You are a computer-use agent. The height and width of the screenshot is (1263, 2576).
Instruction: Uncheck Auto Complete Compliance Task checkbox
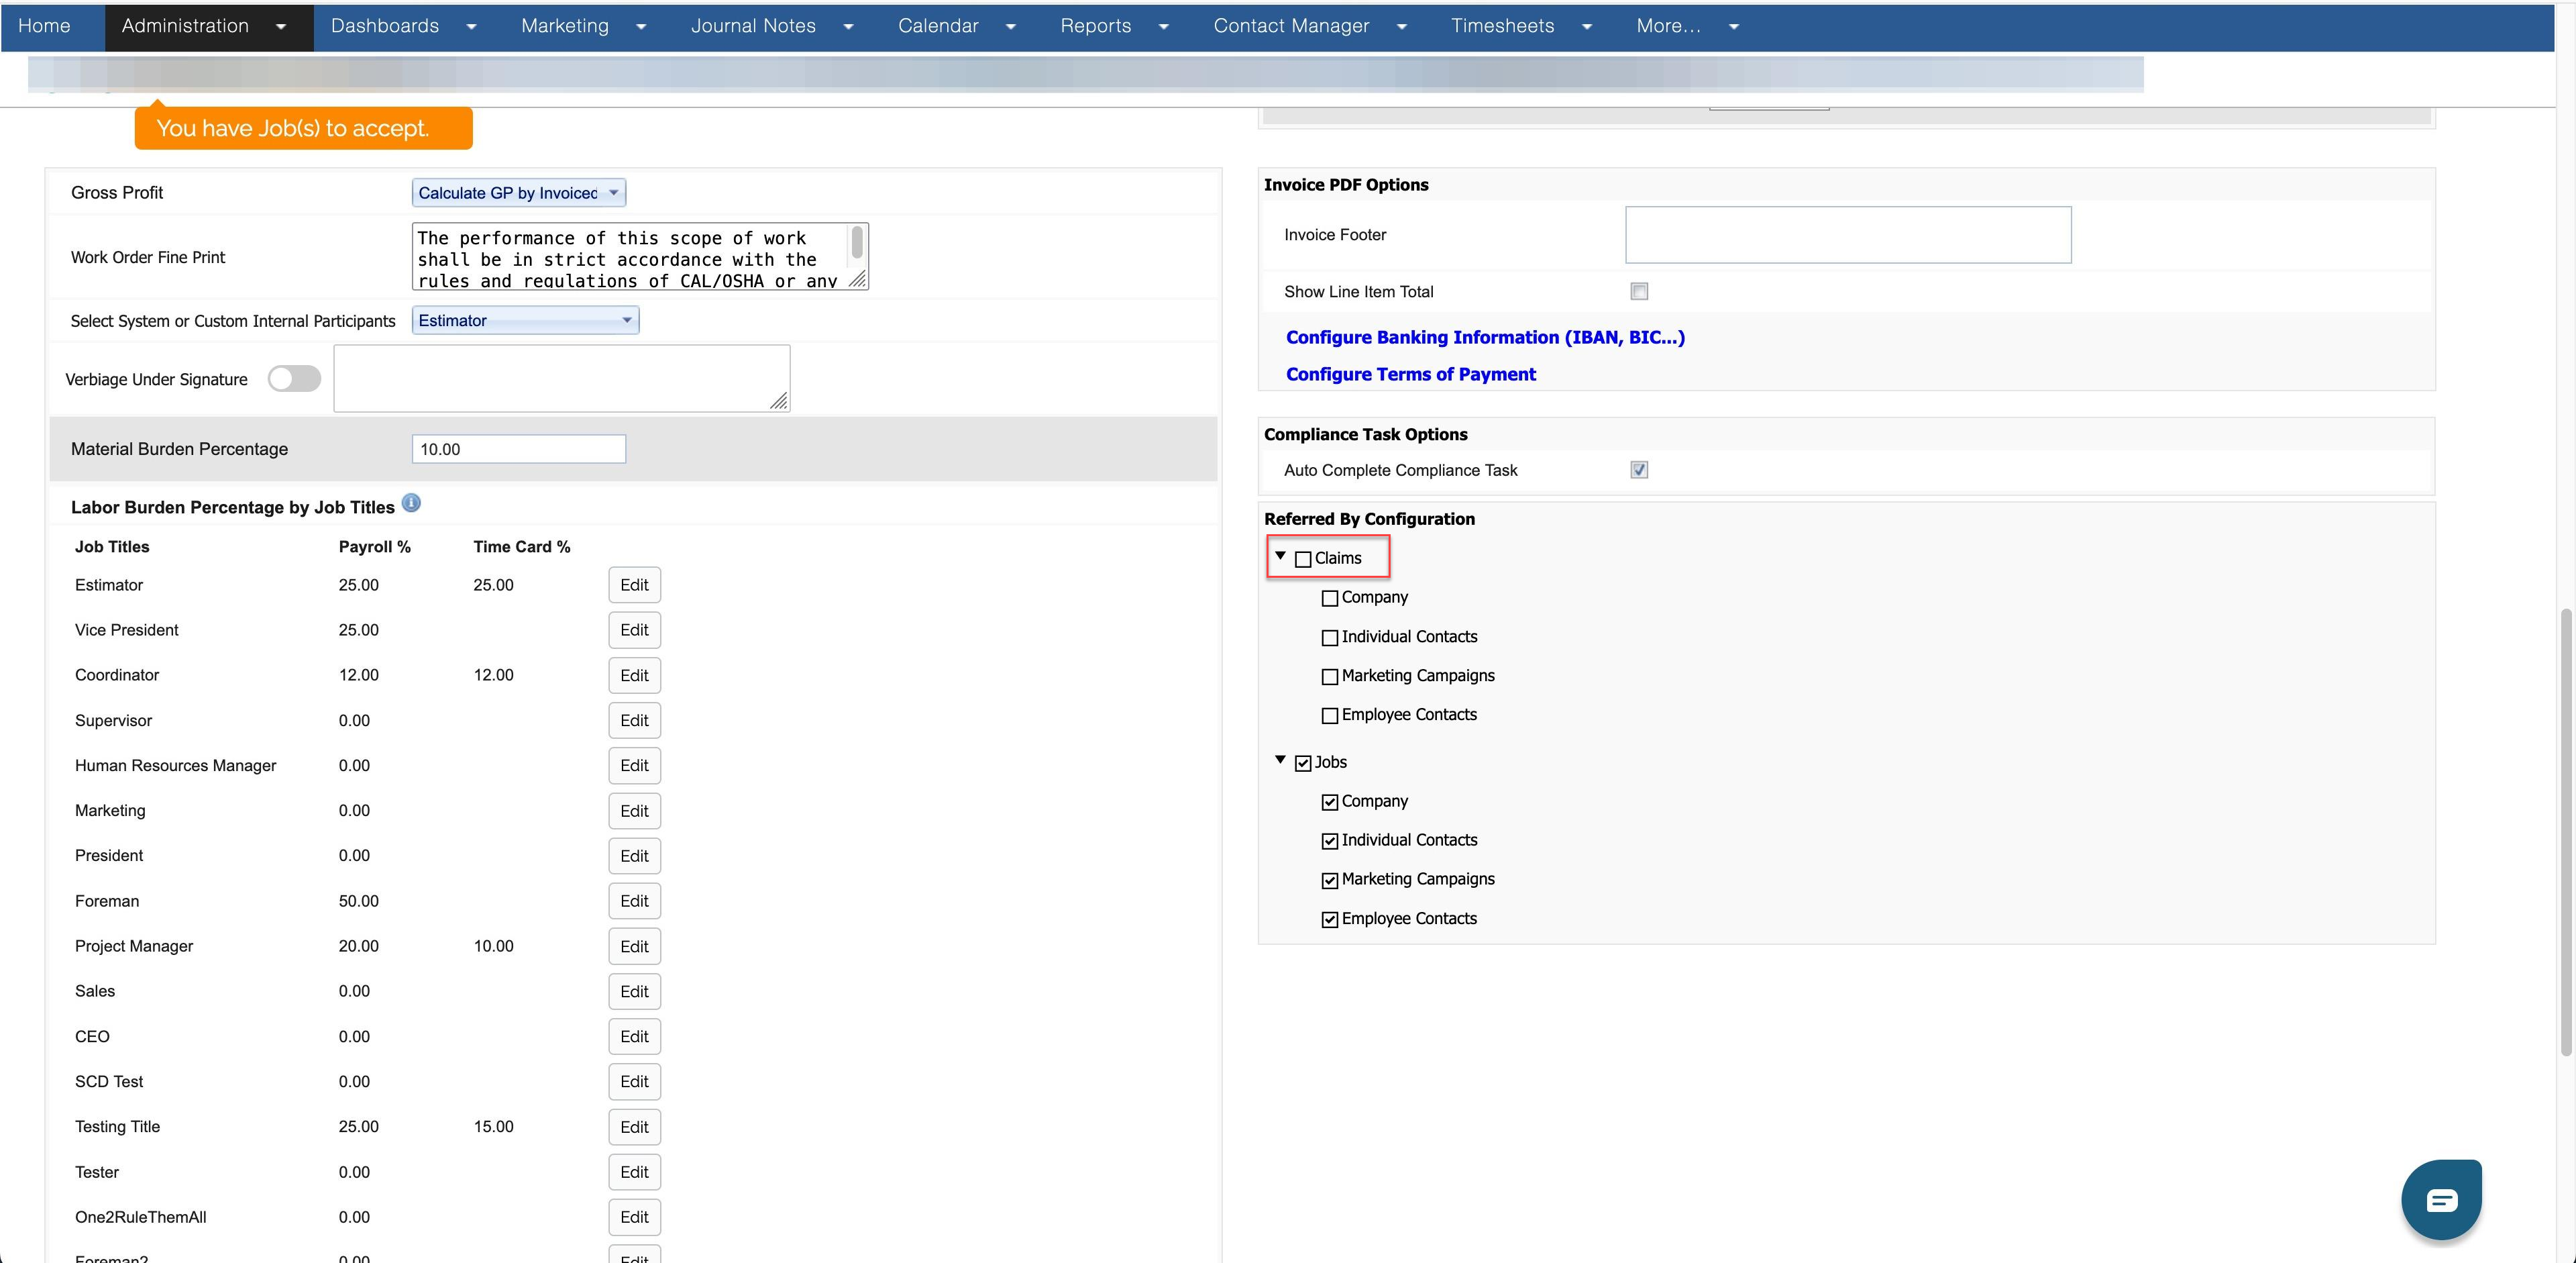point(1639,470)
